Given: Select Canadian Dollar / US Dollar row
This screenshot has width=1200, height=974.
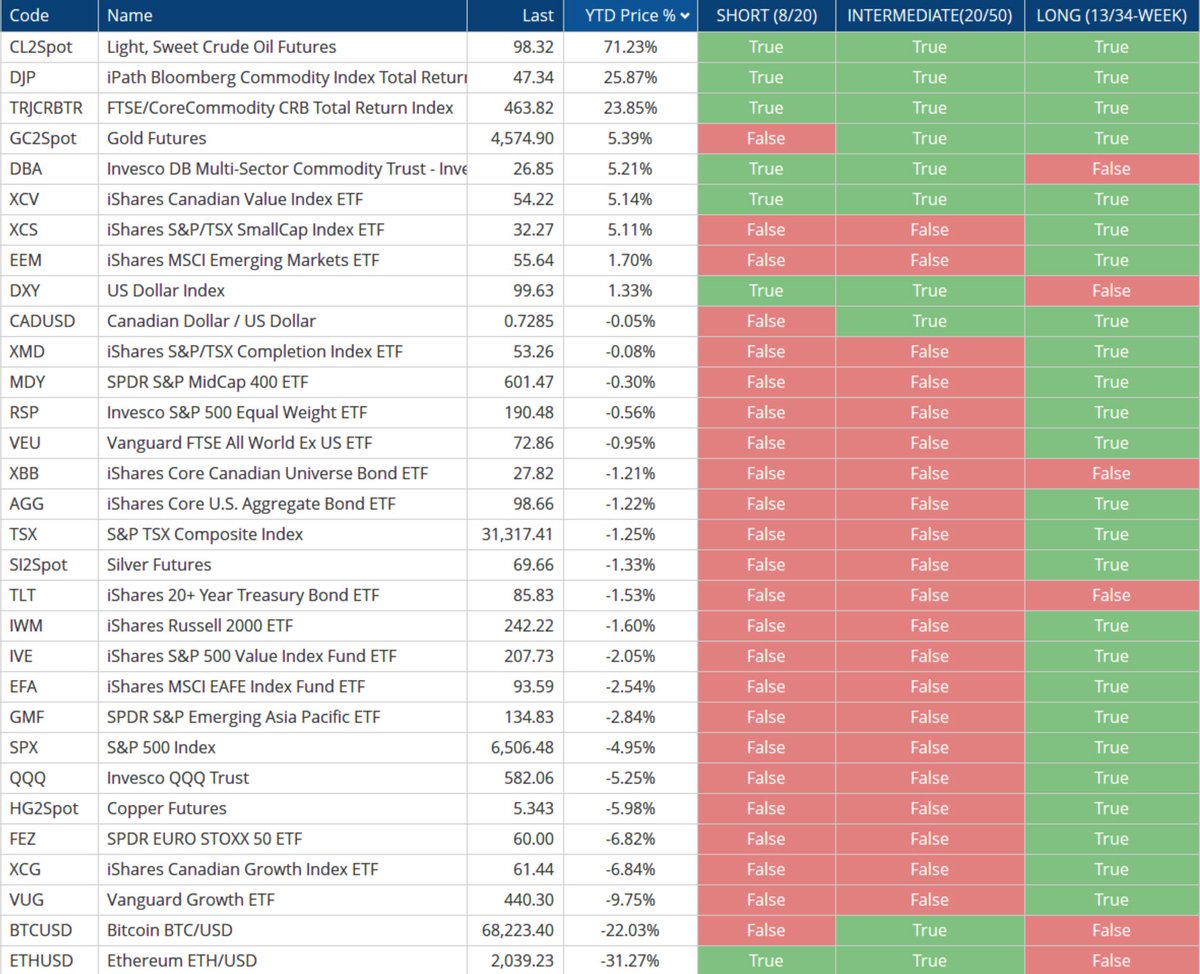Looking at the screenshot, I should point(600,321).
